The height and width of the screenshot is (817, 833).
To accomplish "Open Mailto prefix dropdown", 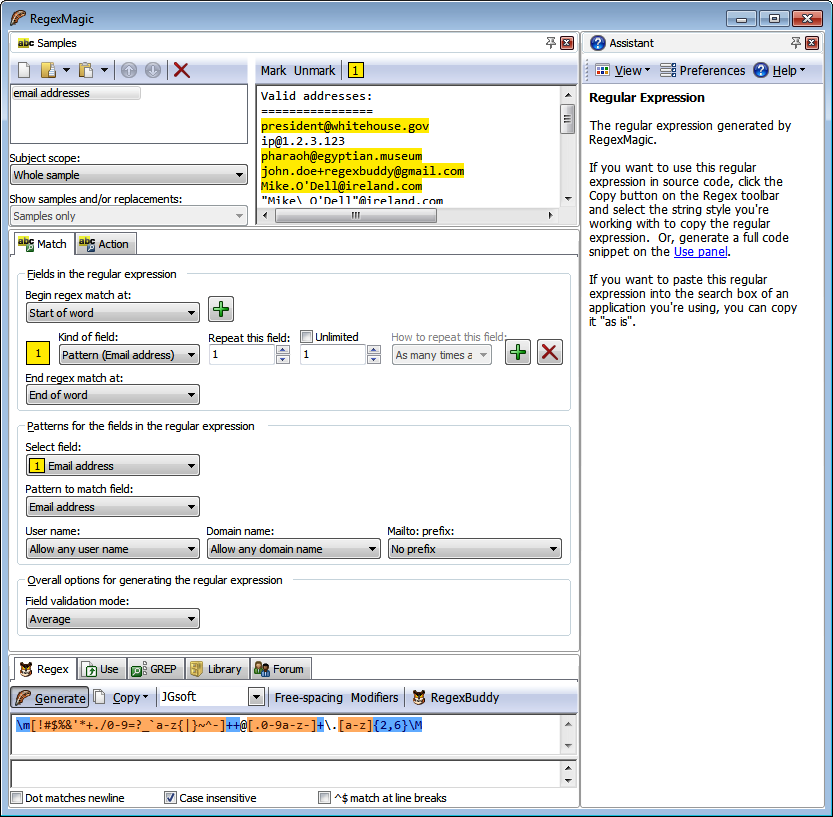I will coord(474,549).
